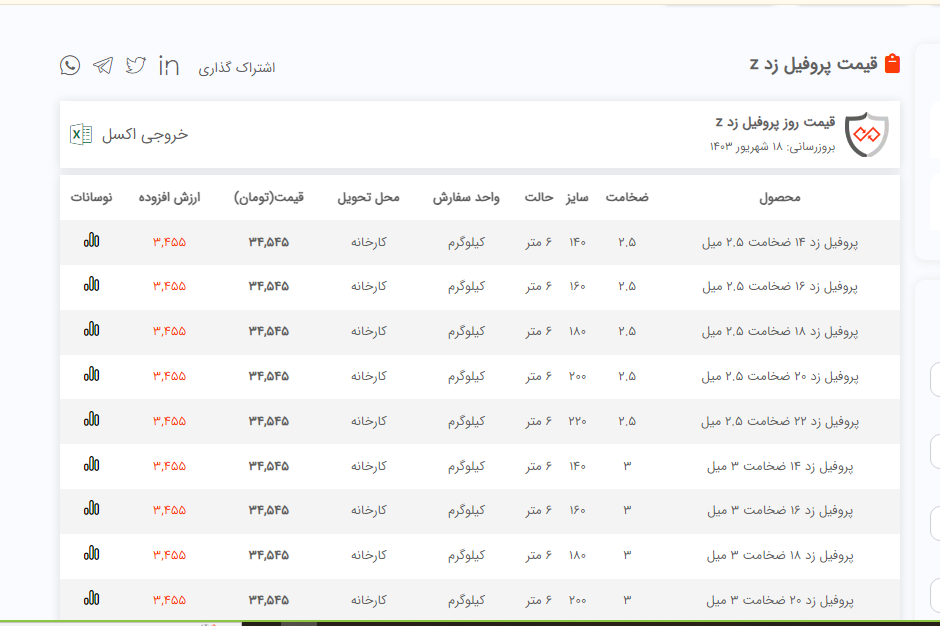Click the ضخامت column header
Viewport: 940px width, 626px height.
click(x=627, y=198)
